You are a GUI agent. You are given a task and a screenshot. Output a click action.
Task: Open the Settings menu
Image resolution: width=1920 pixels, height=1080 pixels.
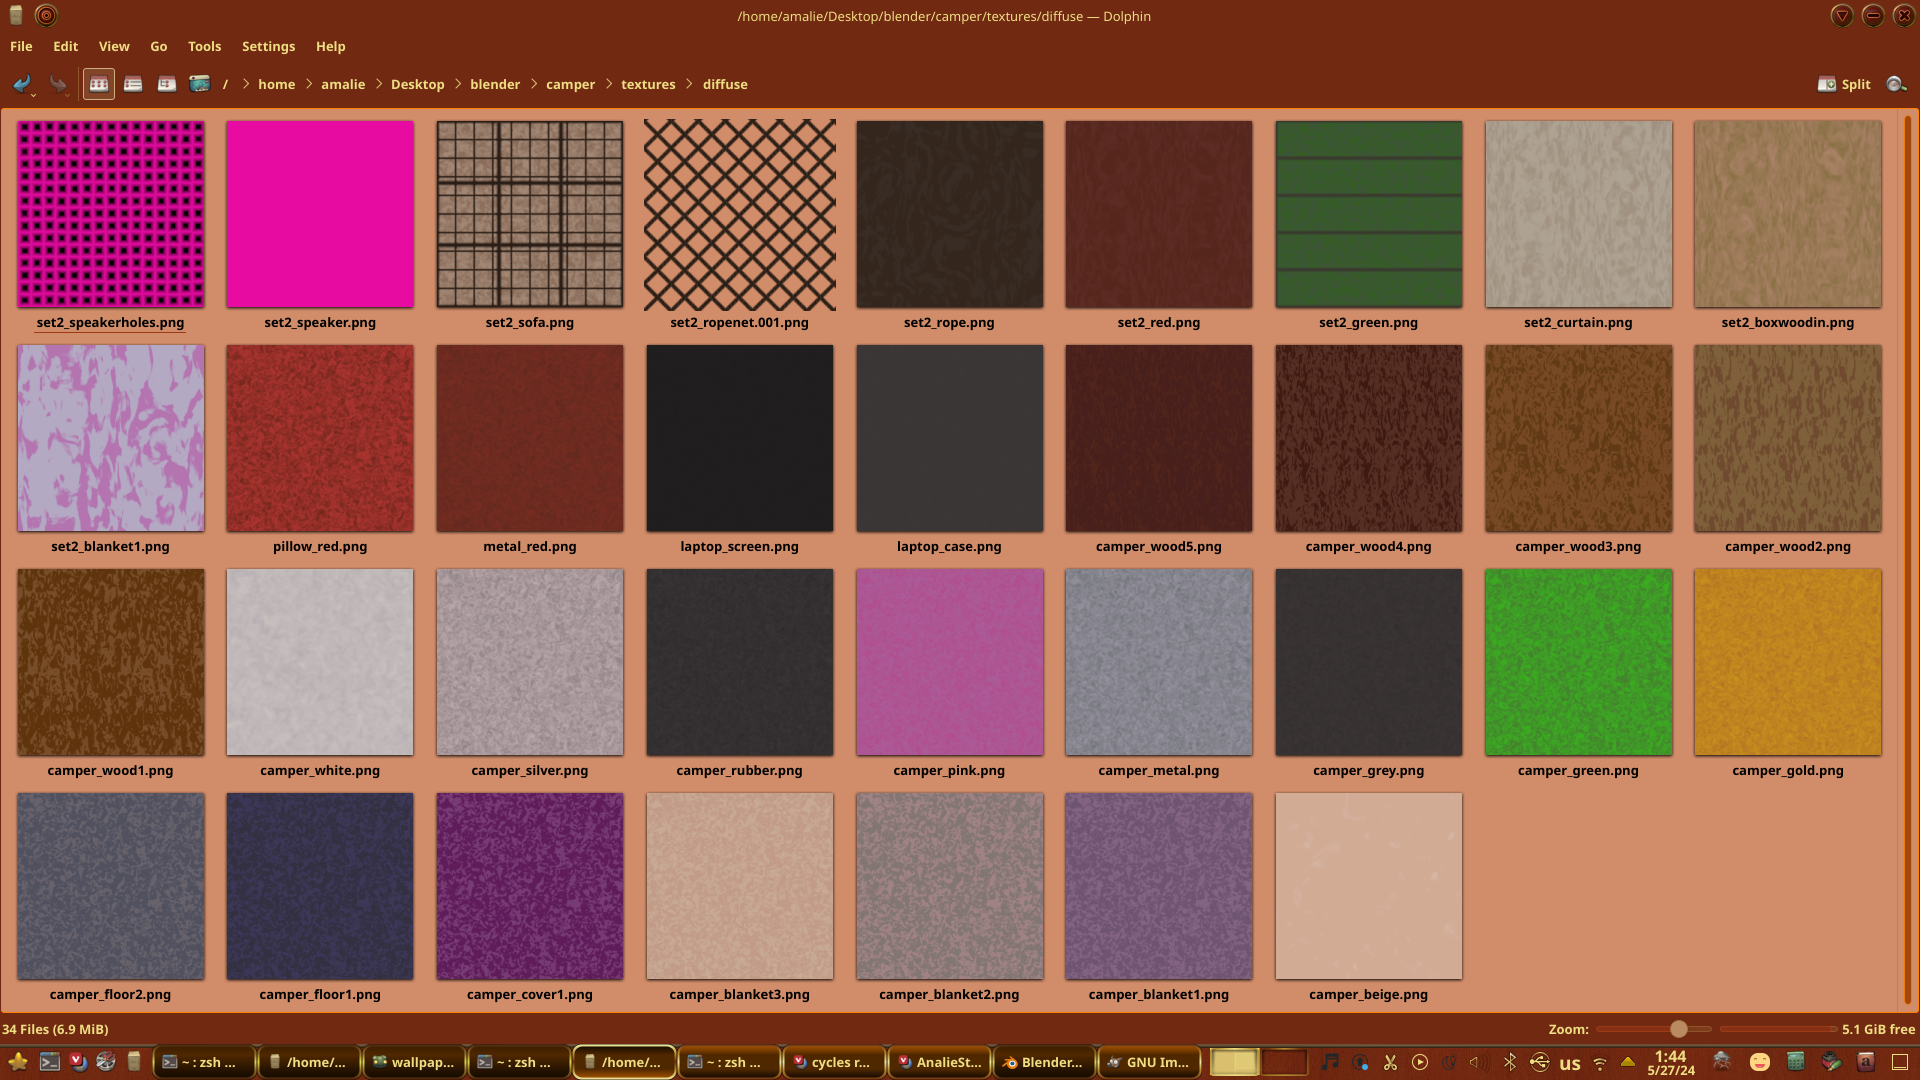(x=268, y=46)
